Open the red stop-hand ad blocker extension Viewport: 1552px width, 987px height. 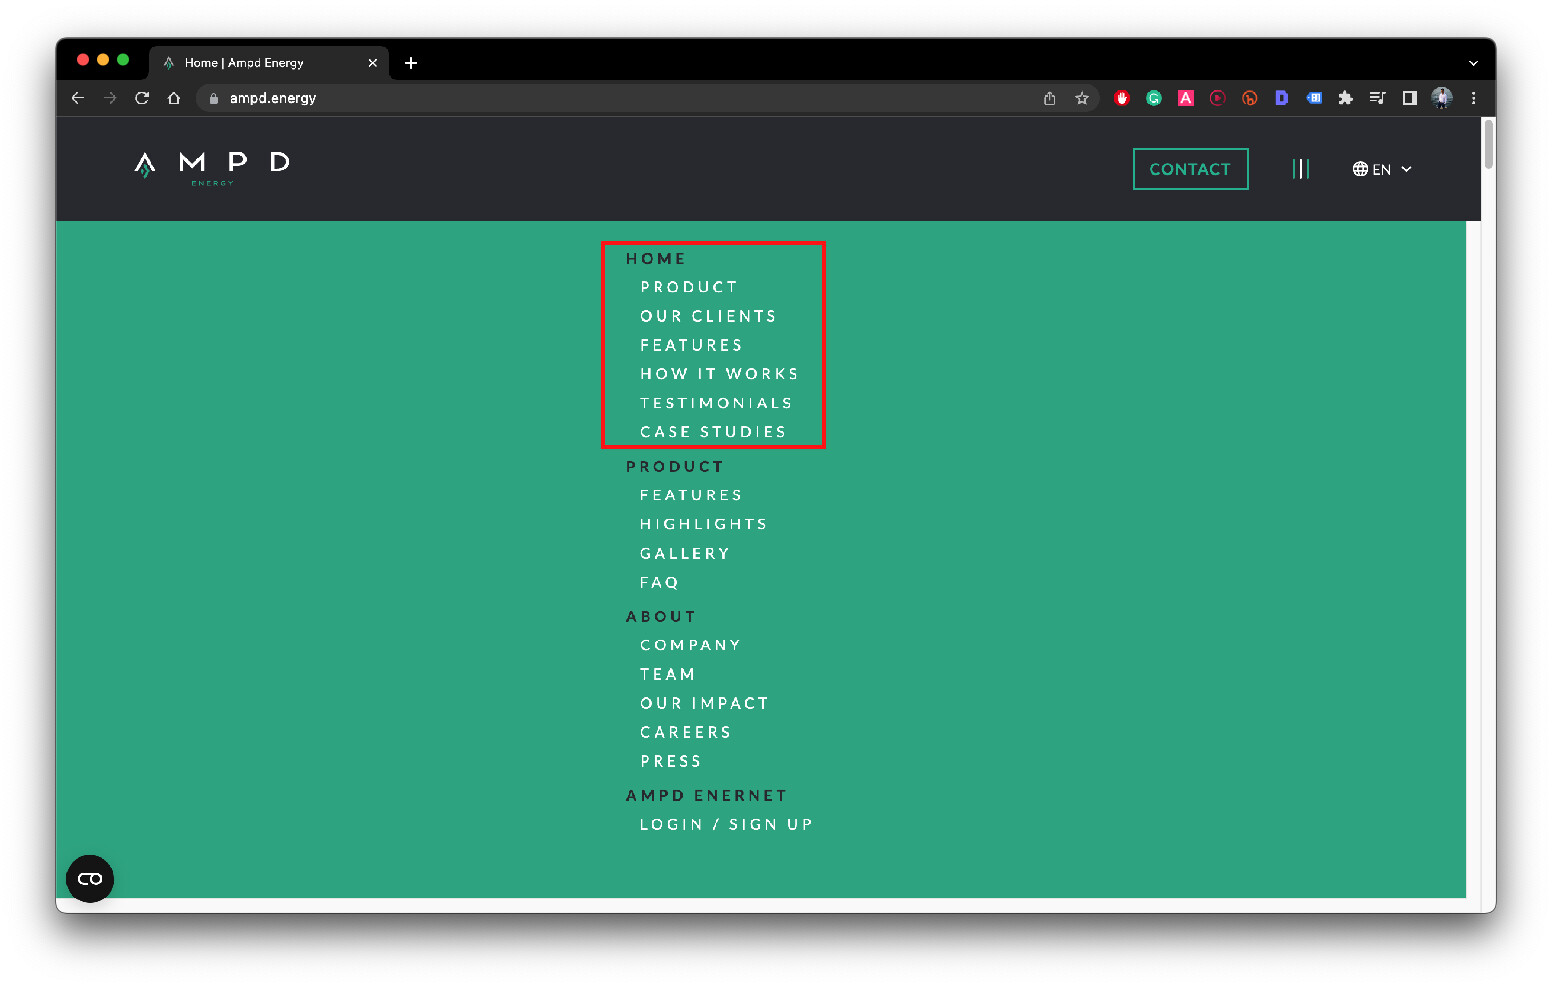coord(1122,98)
